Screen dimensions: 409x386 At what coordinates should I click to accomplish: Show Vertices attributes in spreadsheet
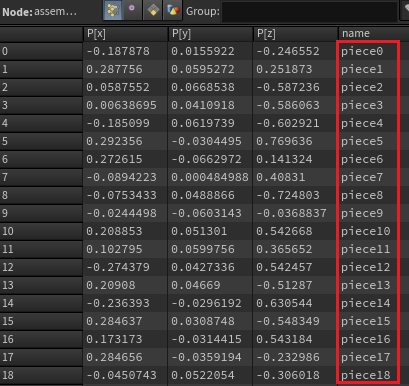(132, 10)
